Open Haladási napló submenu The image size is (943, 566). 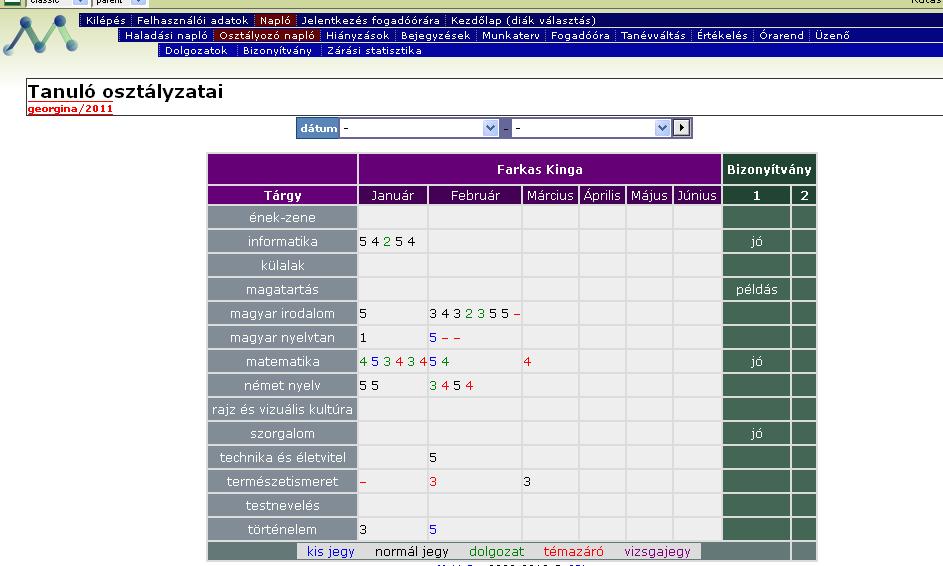click(x=166, y=35)
